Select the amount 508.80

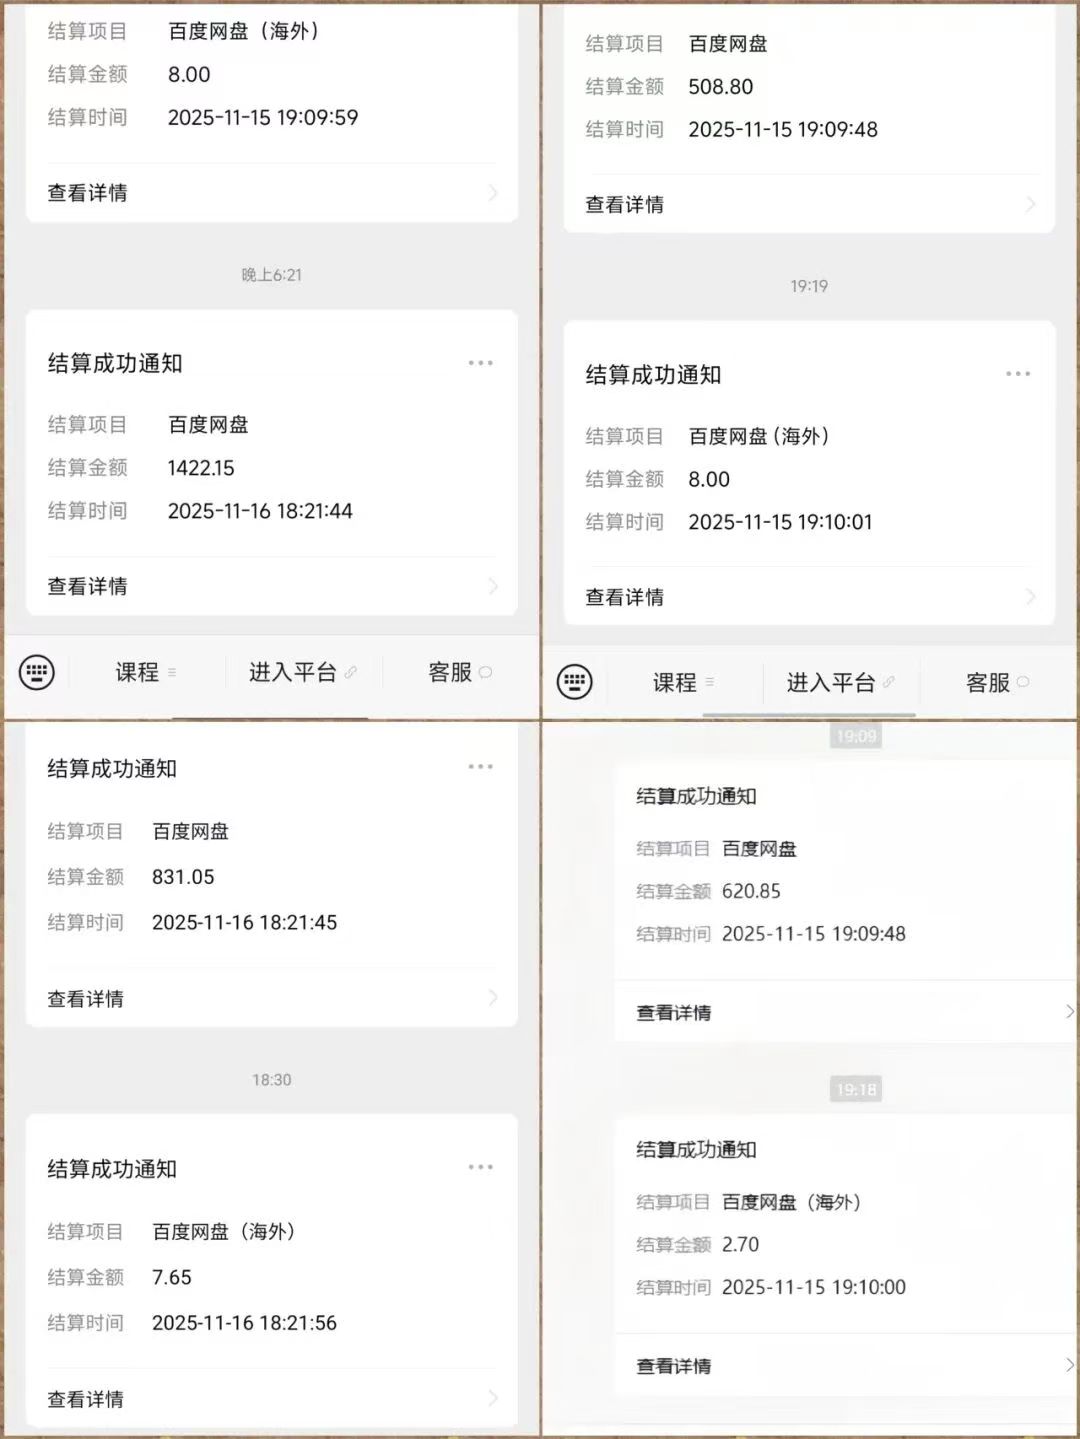pos(721,87)
